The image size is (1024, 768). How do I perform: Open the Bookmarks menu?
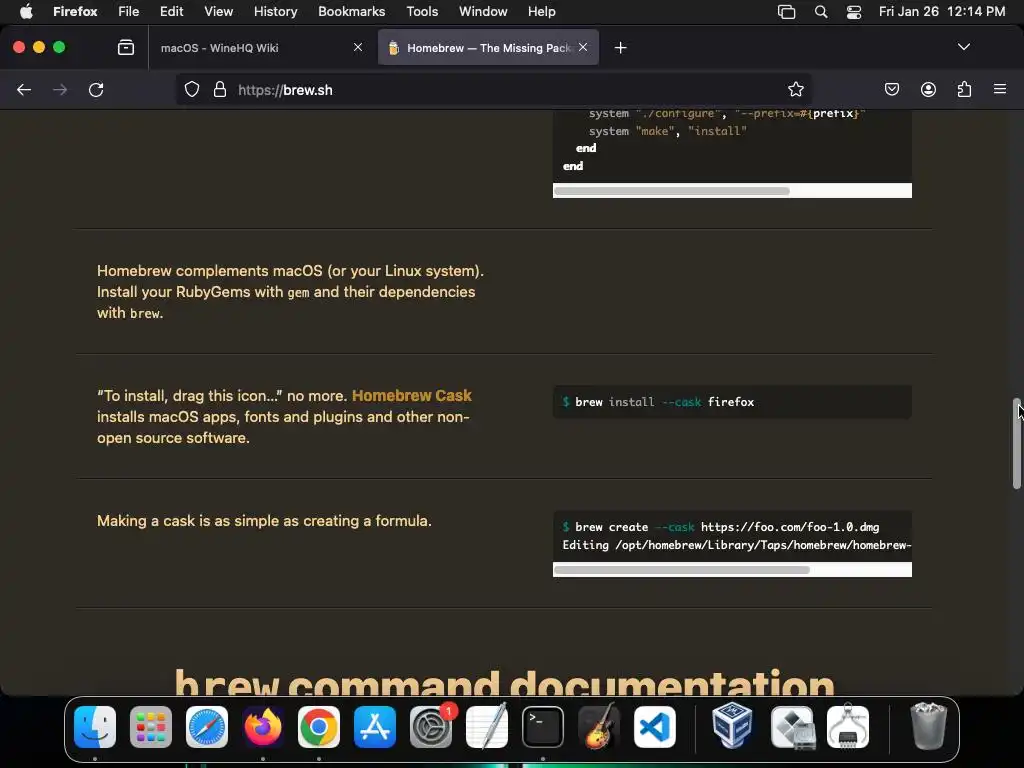pyautogui.click(x=351, y=12)
